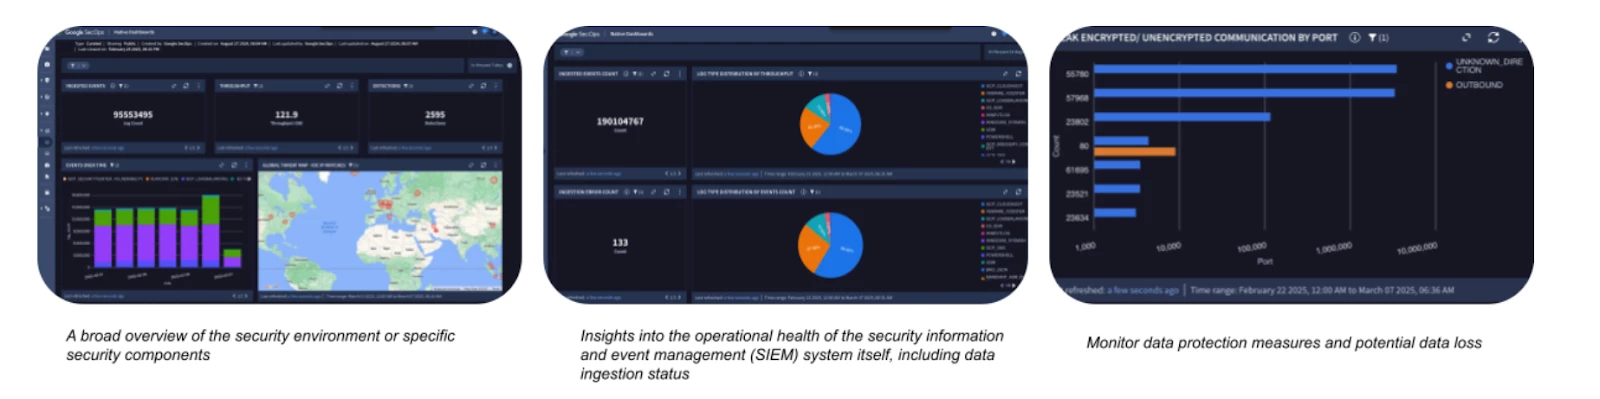Open the filter icon on the Port chart header
This screenshot has width=1600, height=399.
tap(1372, 38)
